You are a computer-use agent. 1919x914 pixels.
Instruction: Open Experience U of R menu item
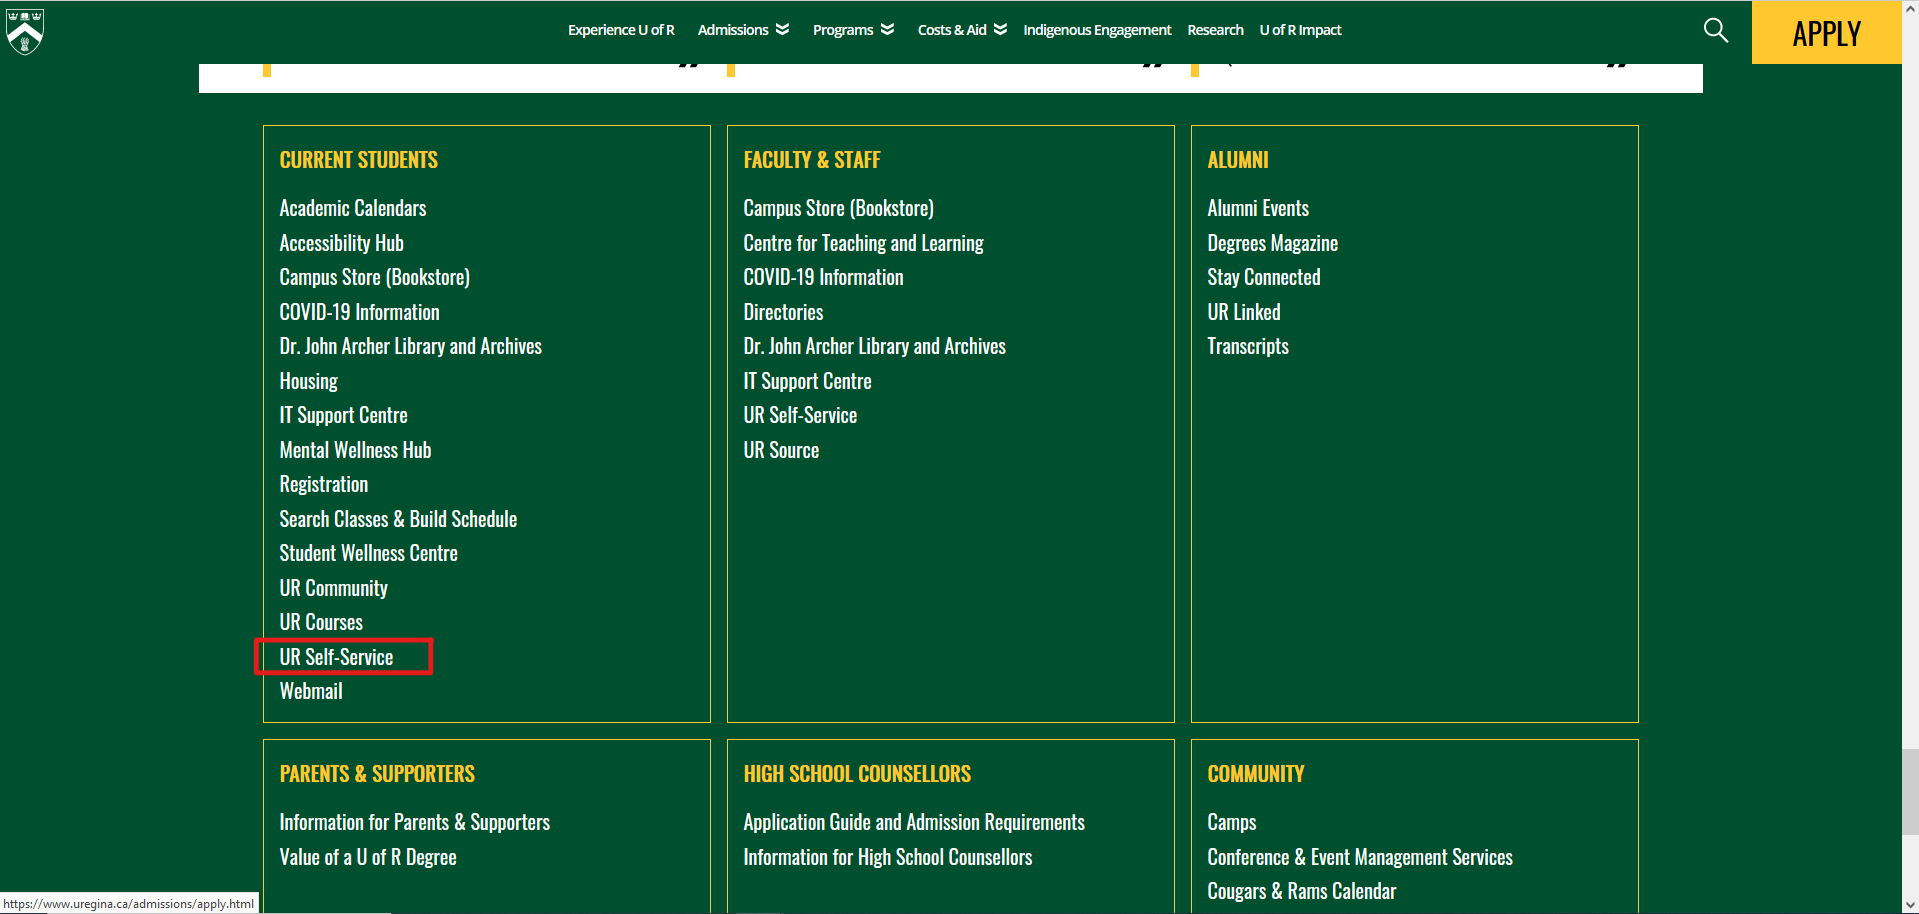coord(621,30)
